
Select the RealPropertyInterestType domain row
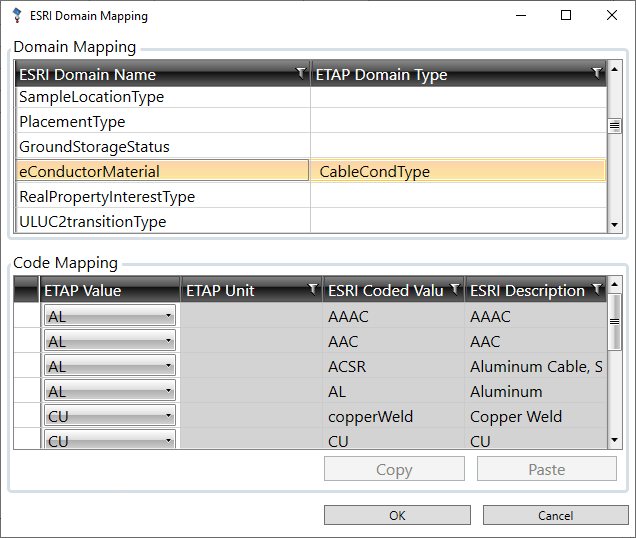point(311,196)
